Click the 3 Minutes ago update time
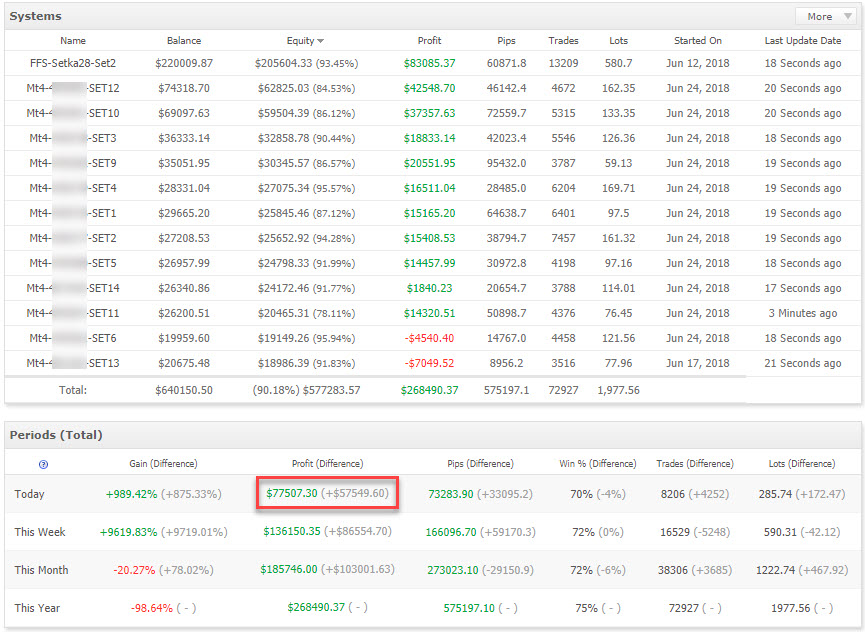The width and height of the screenshot is (865, 632). 803,313
